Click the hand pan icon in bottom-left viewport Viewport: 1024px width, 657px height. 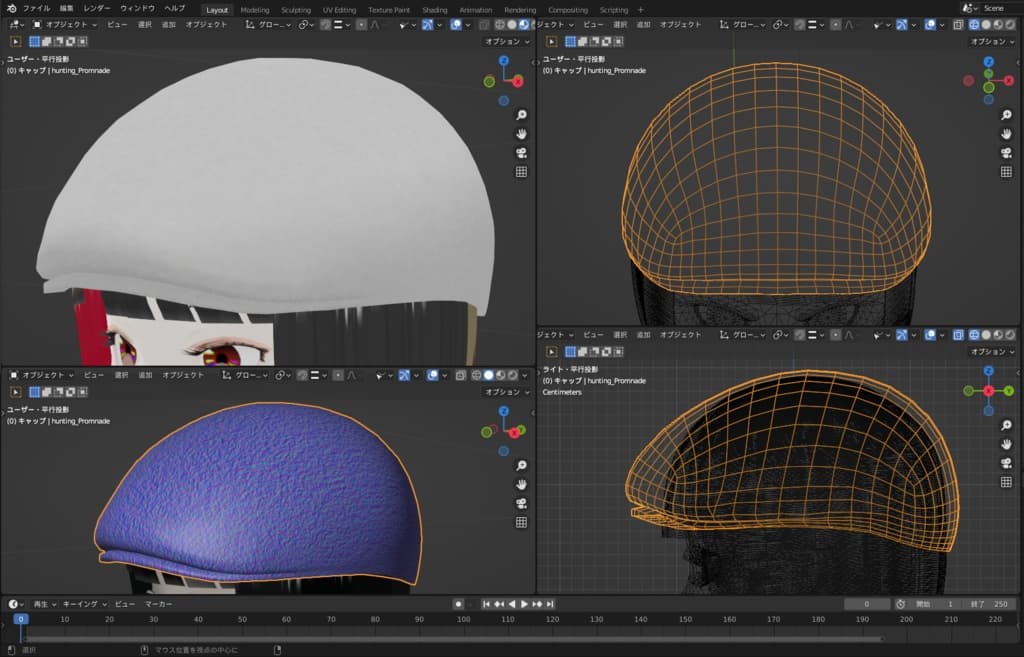coord(521,484)
